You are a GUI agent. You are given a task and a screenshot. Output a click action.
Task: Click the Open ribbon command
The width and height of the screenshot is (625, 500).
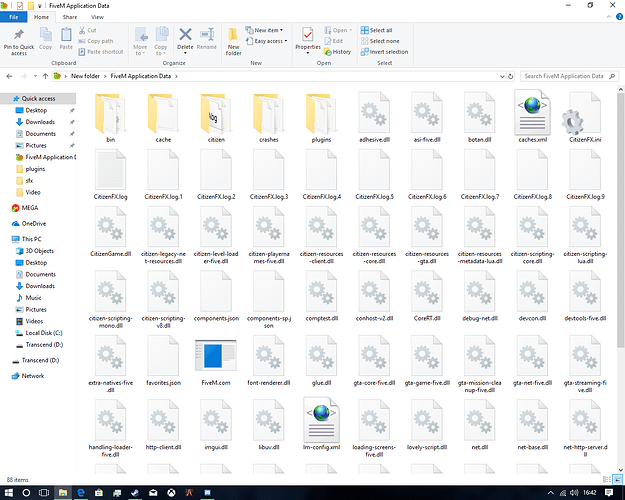[338, 30]
